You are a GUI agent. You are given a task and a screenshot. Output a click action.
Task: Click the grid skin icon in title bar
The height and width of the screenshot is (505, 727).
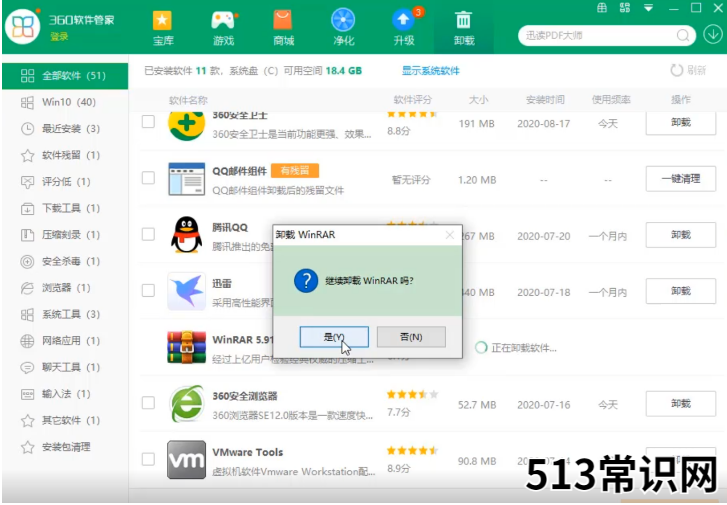click(602, 7)
